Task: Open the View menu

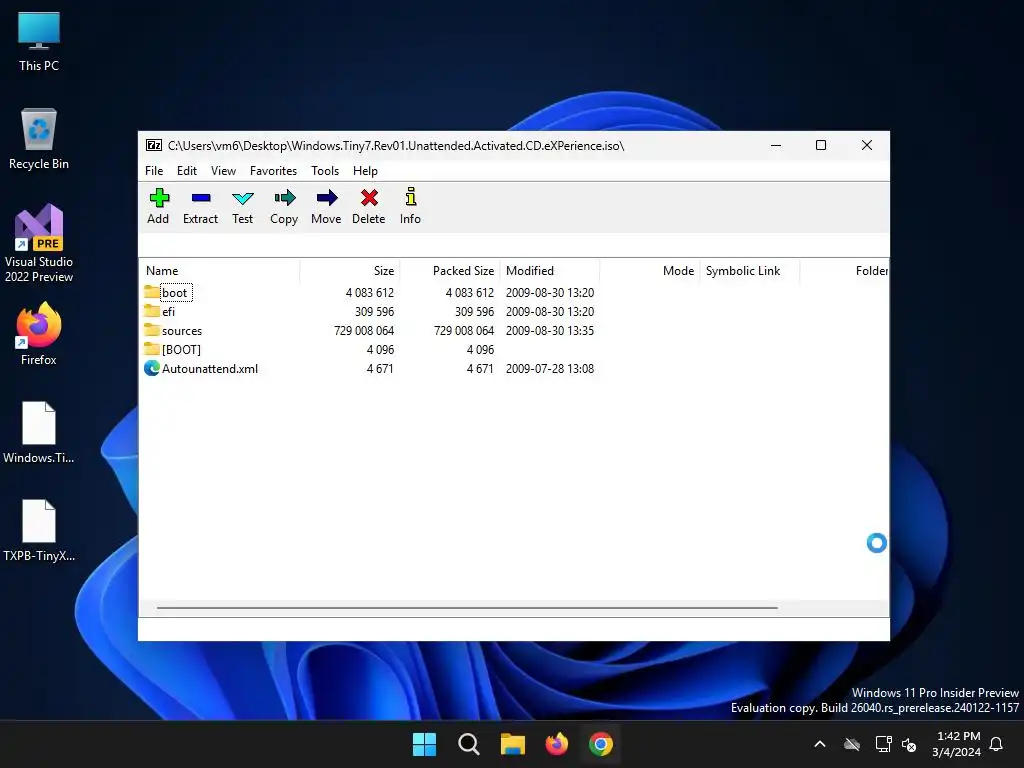Action: click(223, 170)
